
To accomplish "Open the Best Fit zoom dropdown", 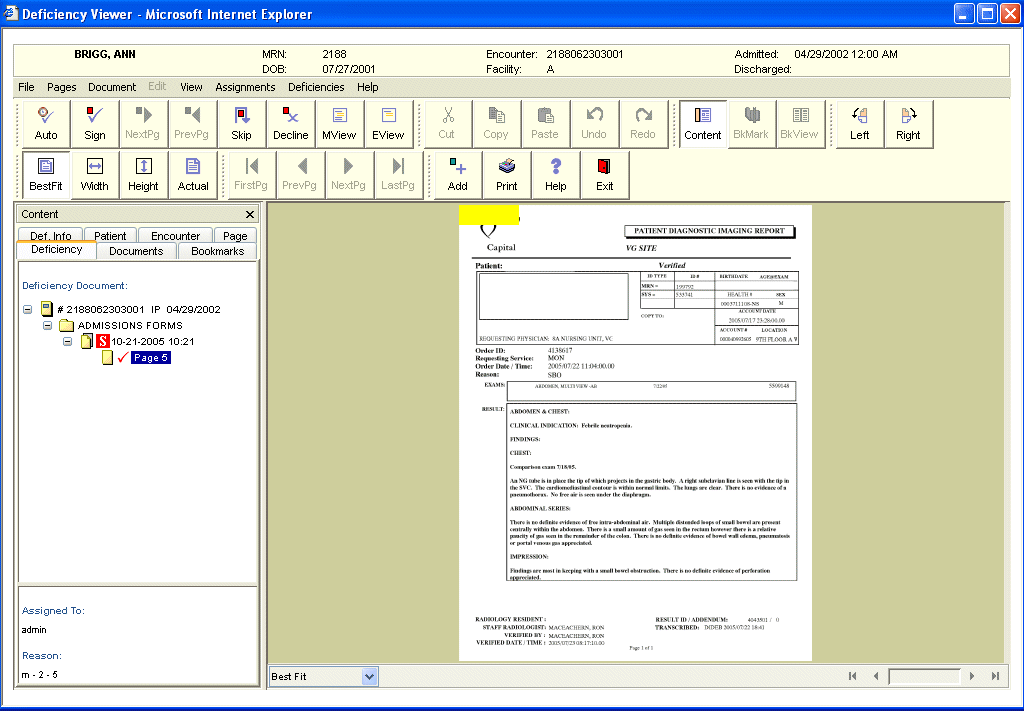I will [x=370, y=676].
